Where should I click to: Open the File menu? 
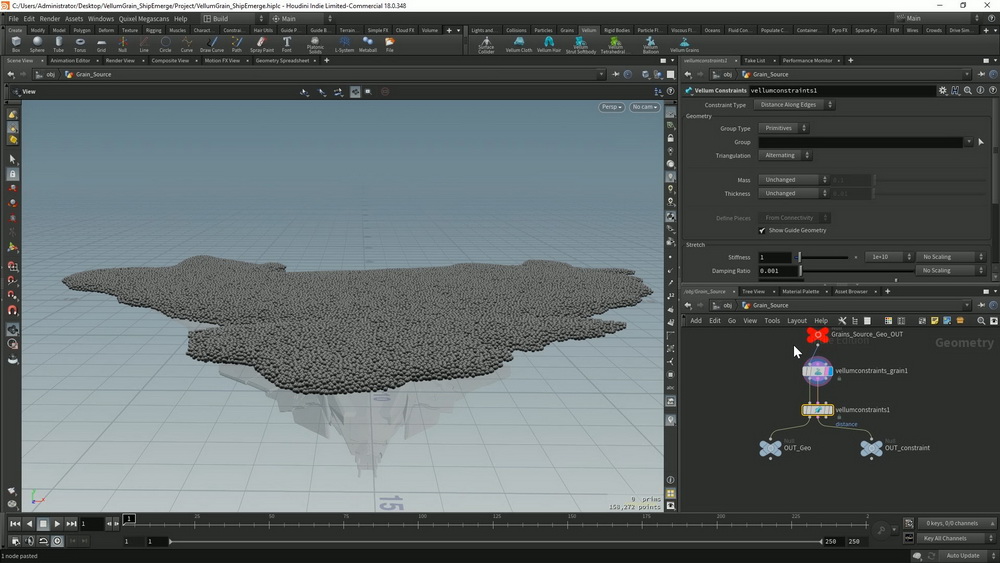point(13,18)
